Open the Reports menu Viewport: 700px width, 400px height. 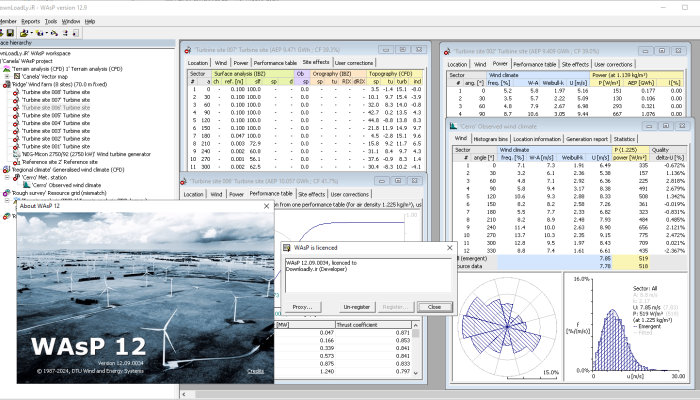(30, 21)
